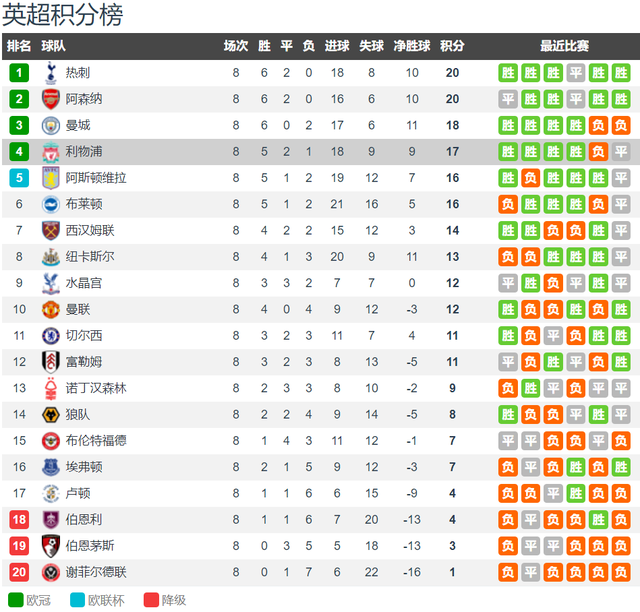Click the green 欧冠 legend swatch
Screen dimensions: 640x612
coord(13,600)
